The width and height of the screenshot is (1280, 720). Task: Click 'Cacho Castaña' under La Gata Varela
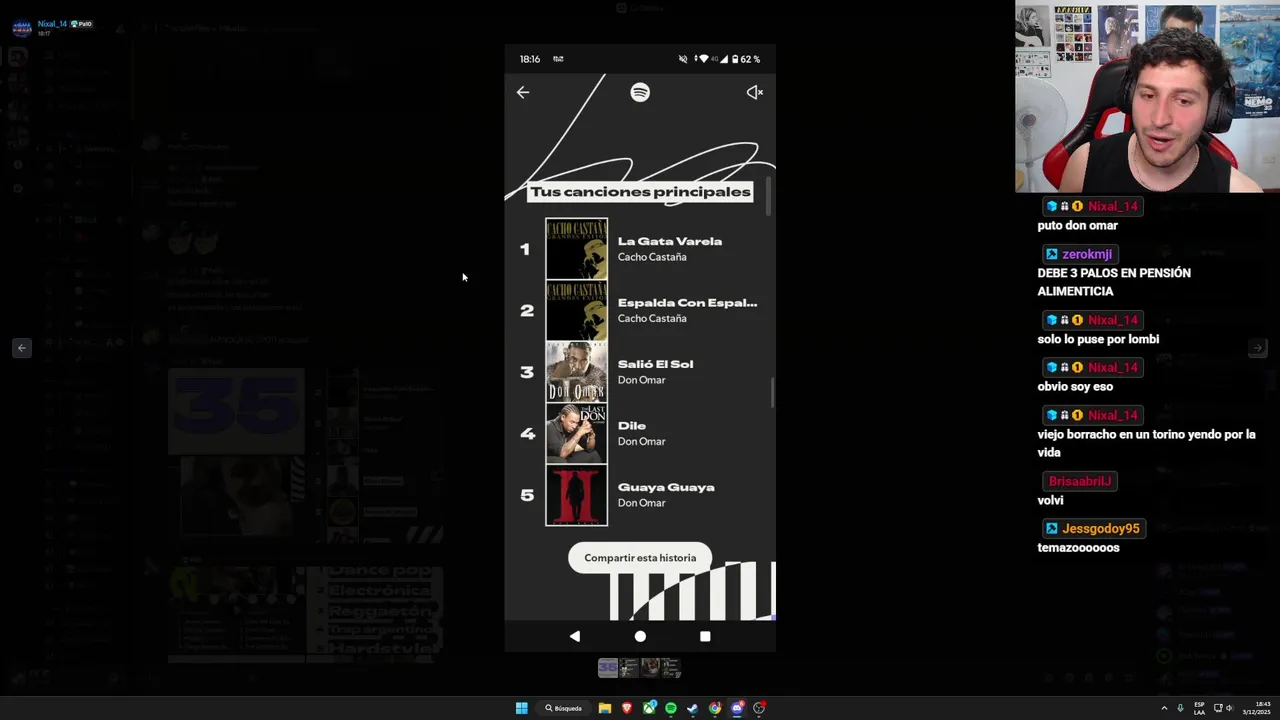click(x=652, y=257)
